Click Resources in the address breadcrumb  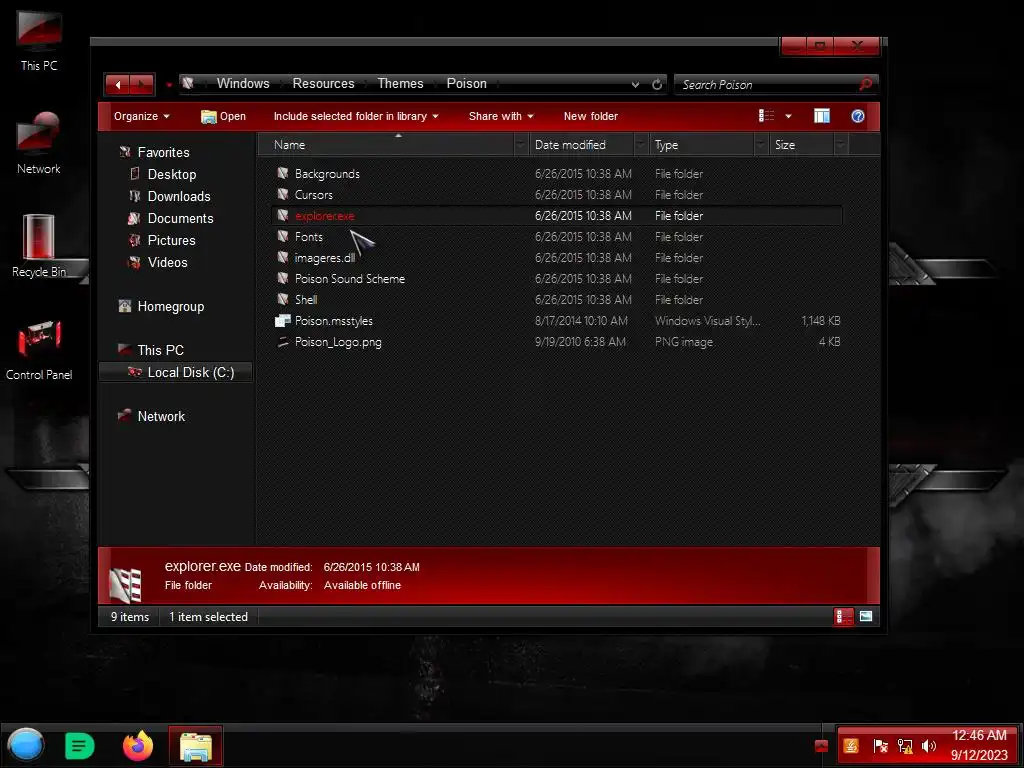tap(323, 84)
